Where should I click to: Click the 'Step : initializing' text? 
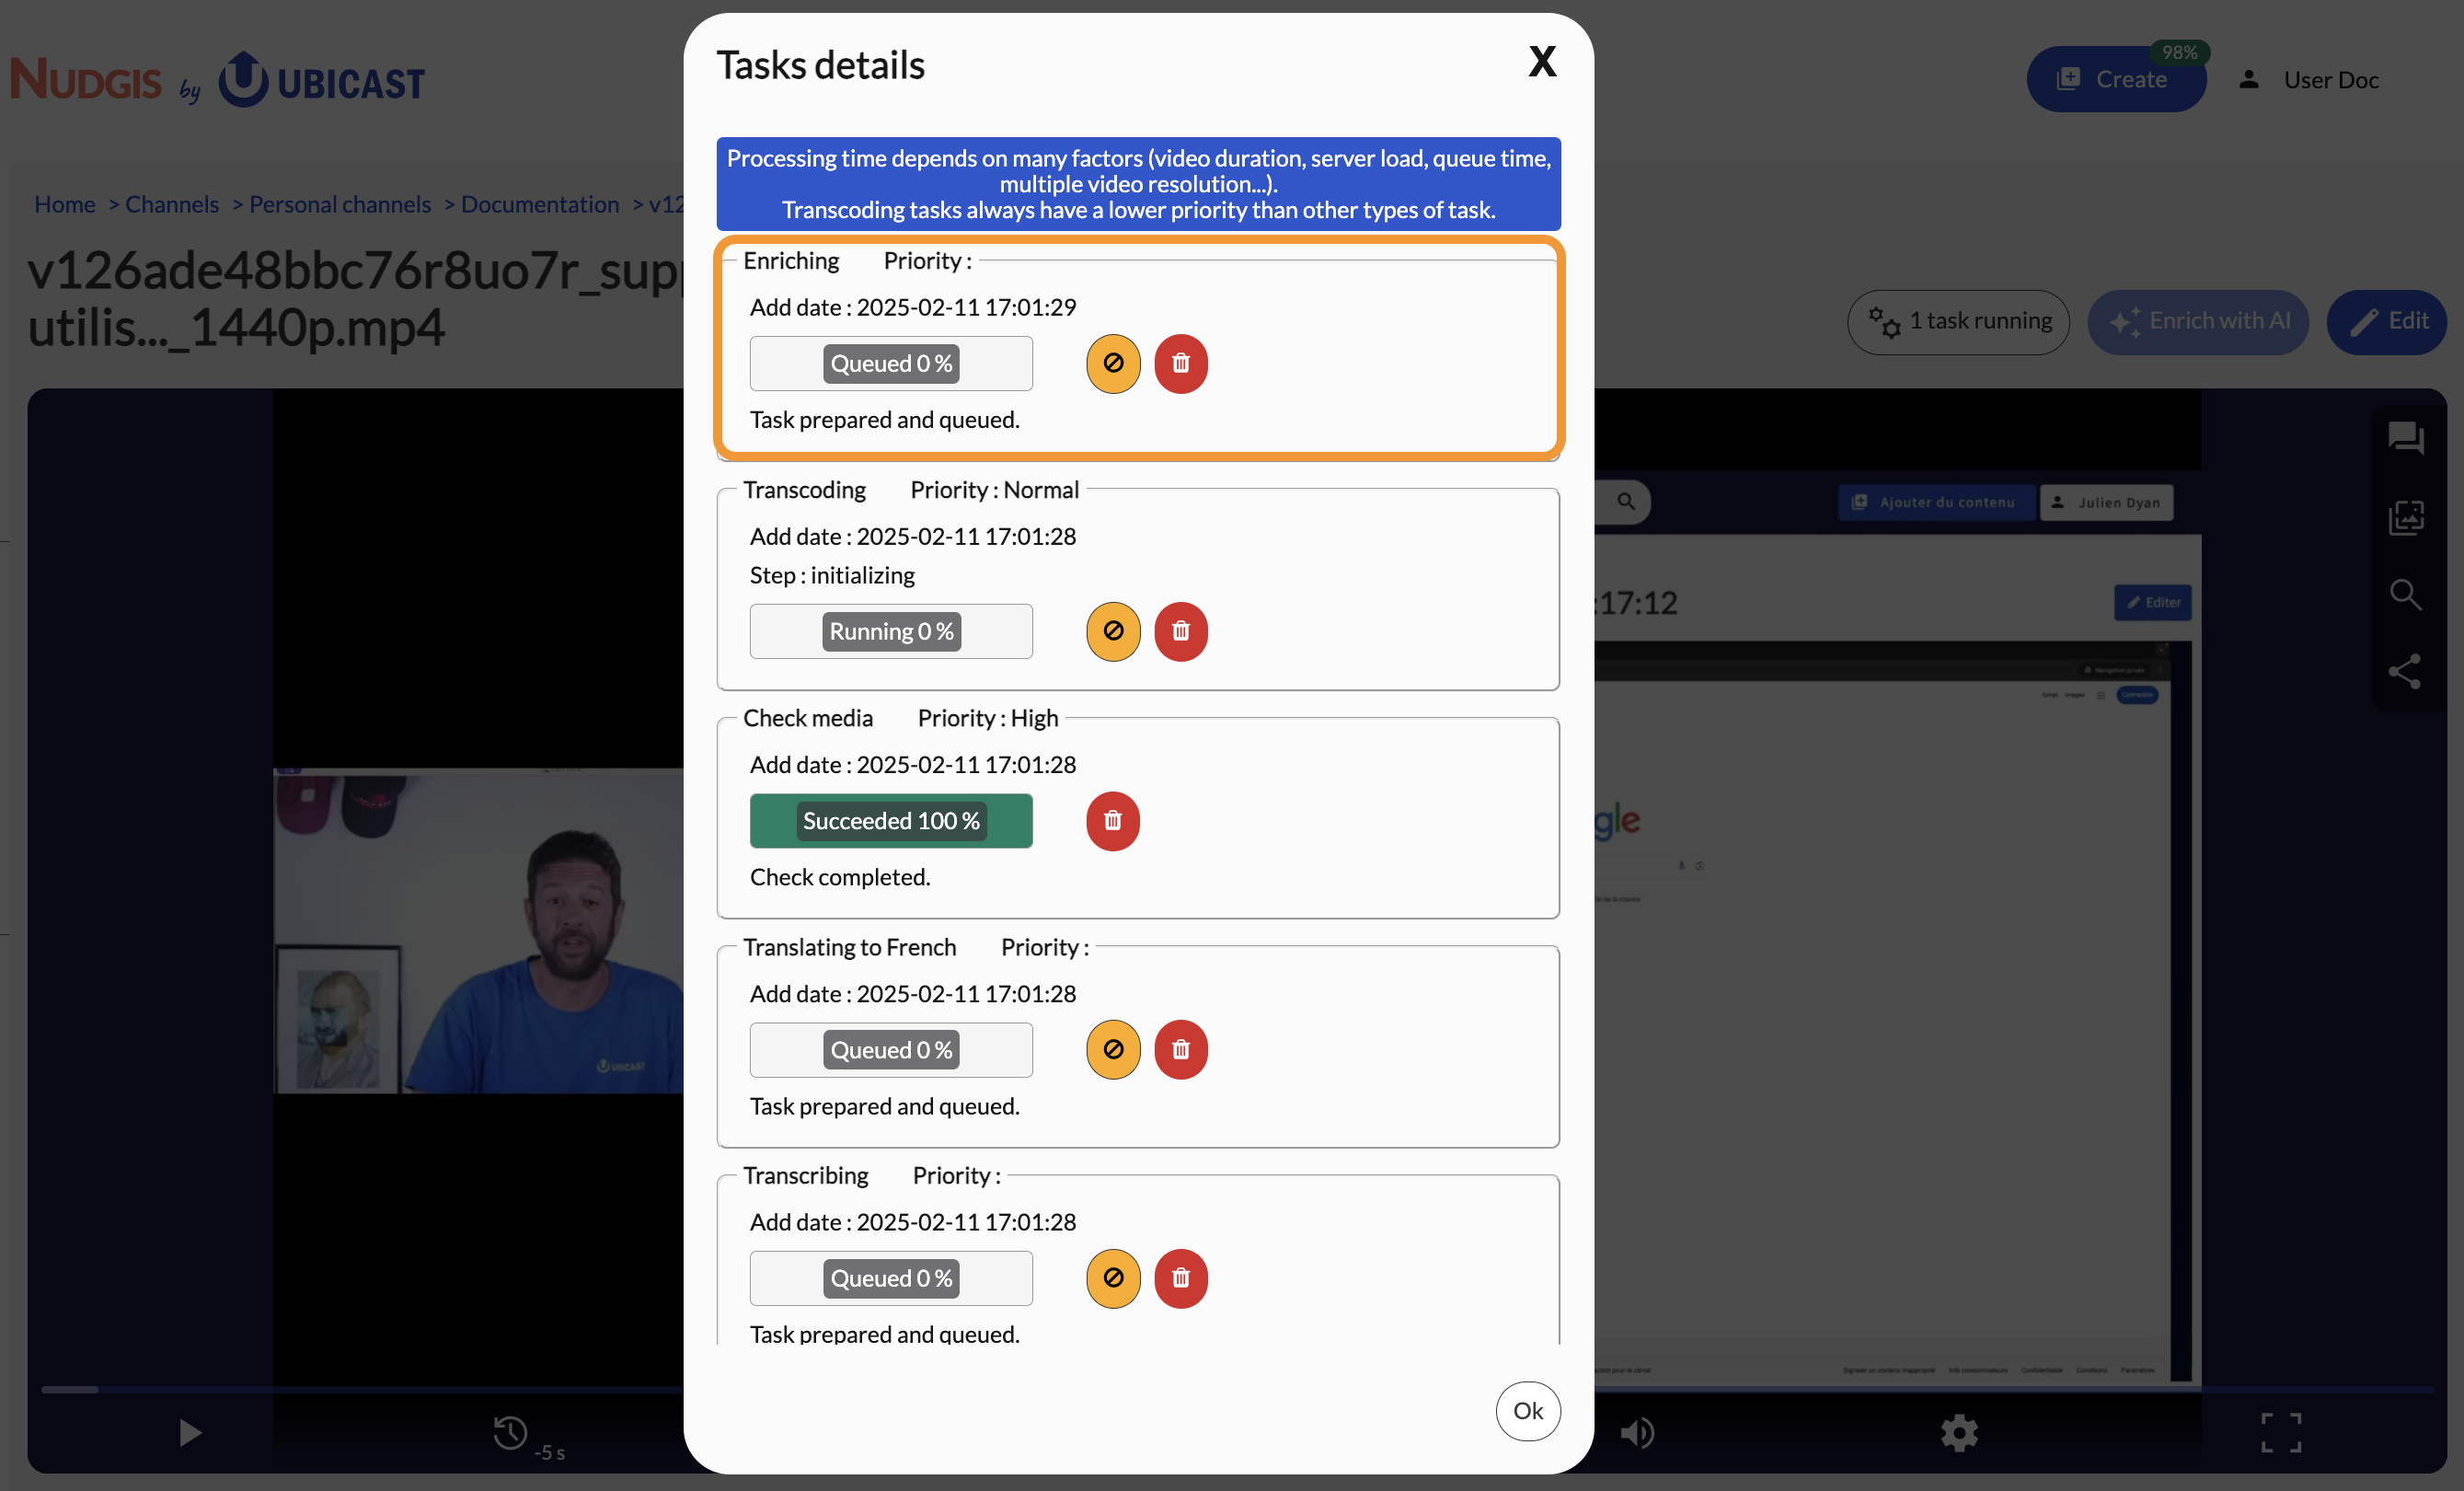pos(832,575)
